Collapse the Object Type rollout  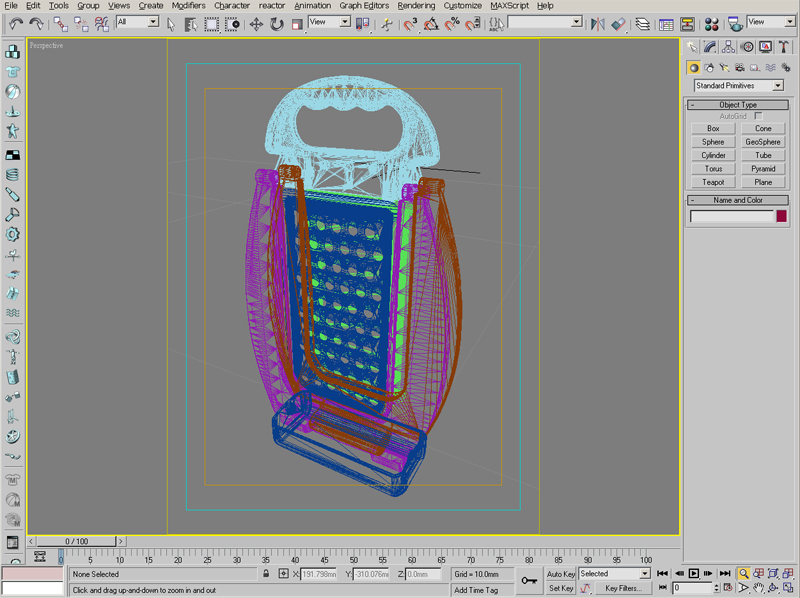click(738, 105)
